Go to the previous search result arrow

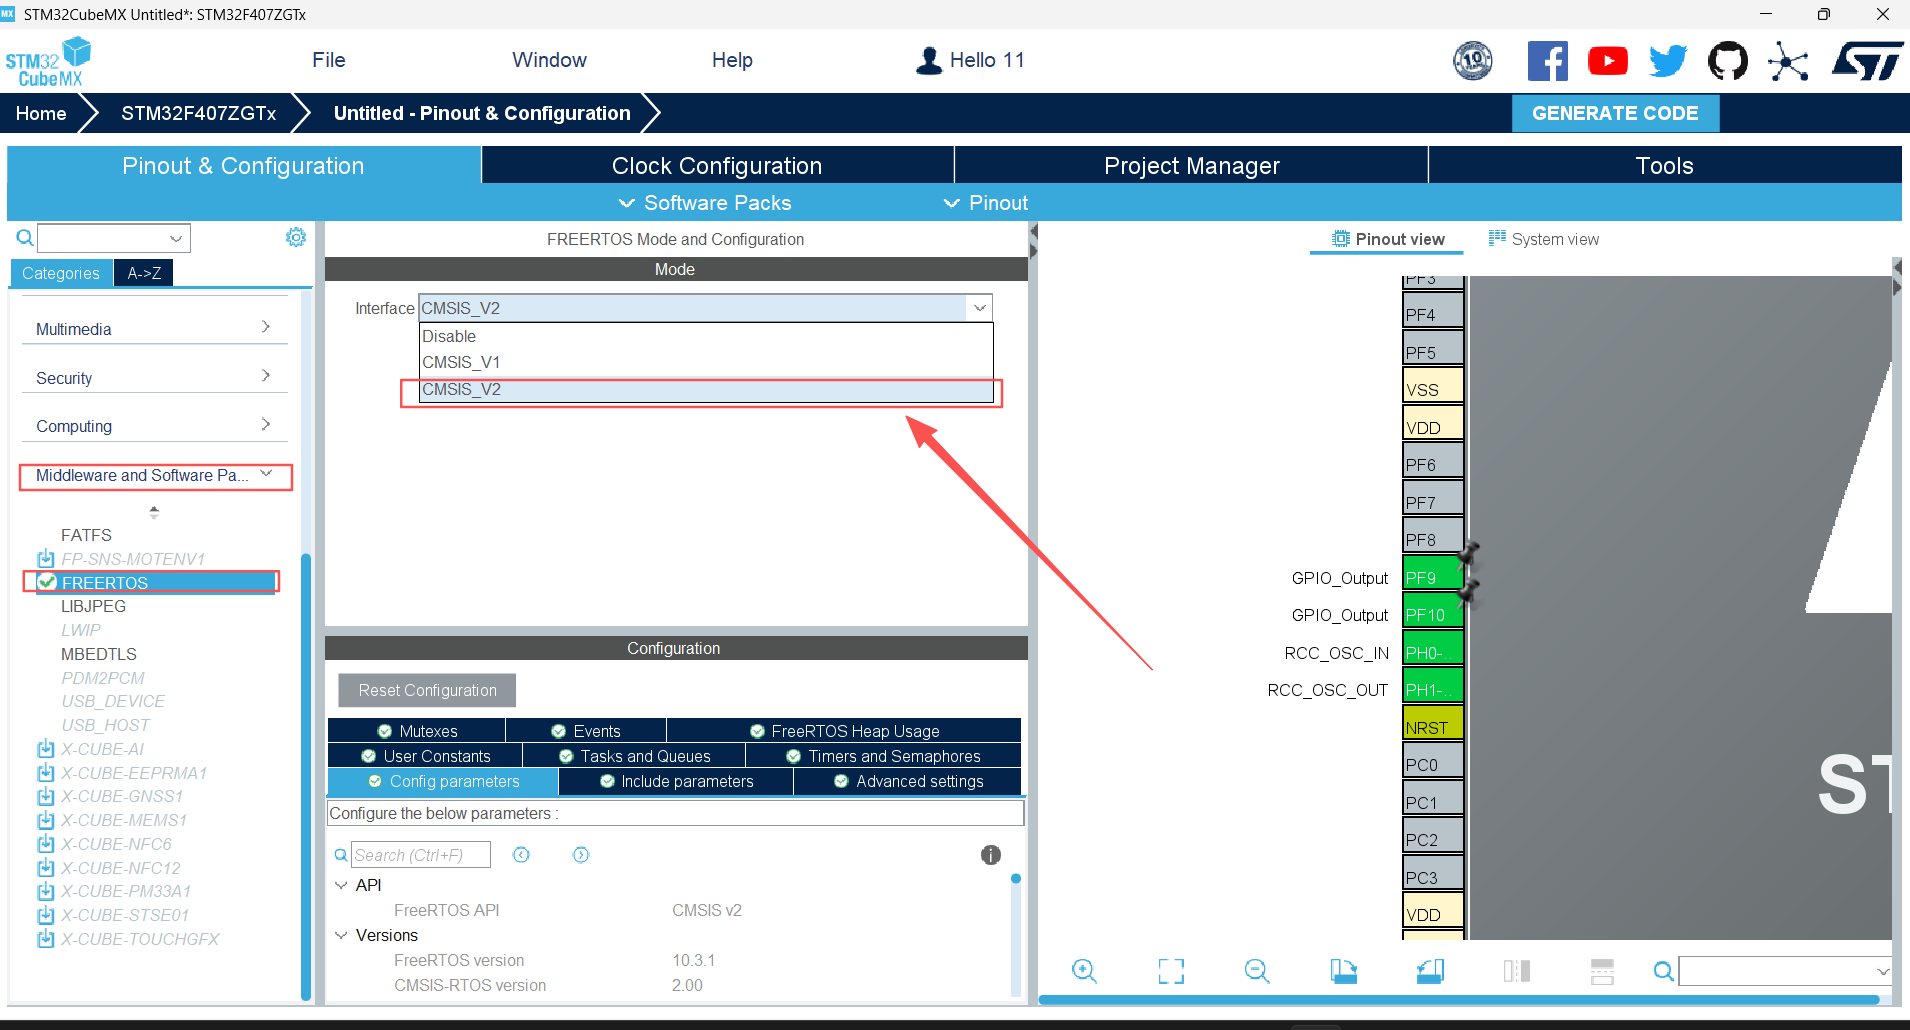pyautogui.click(x=521, y=855)
